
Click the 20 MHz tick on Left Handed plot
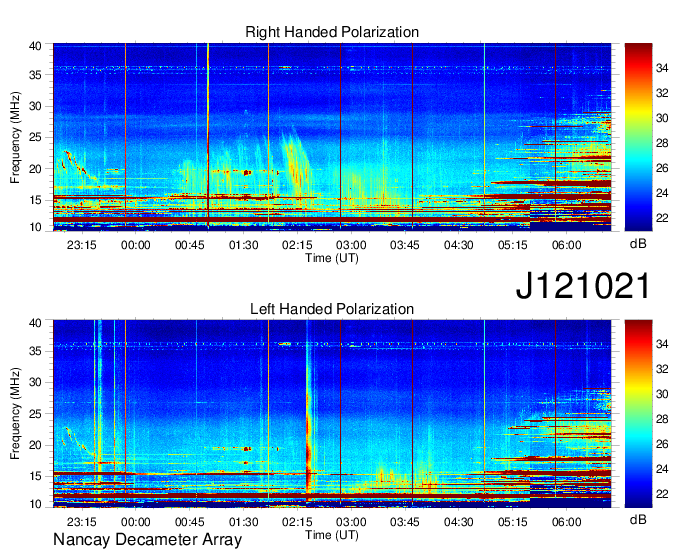[x=35, y=445]
